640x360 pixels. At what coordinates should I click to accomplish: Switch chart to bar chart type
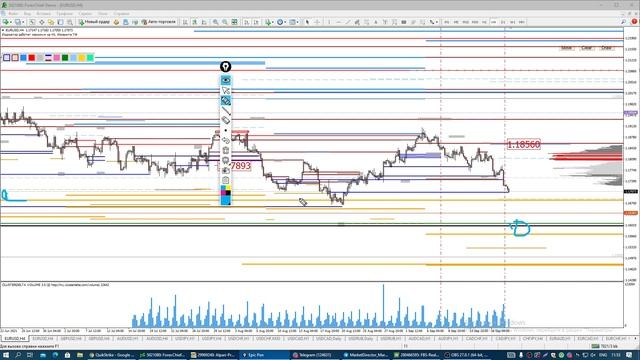(185, 22)
